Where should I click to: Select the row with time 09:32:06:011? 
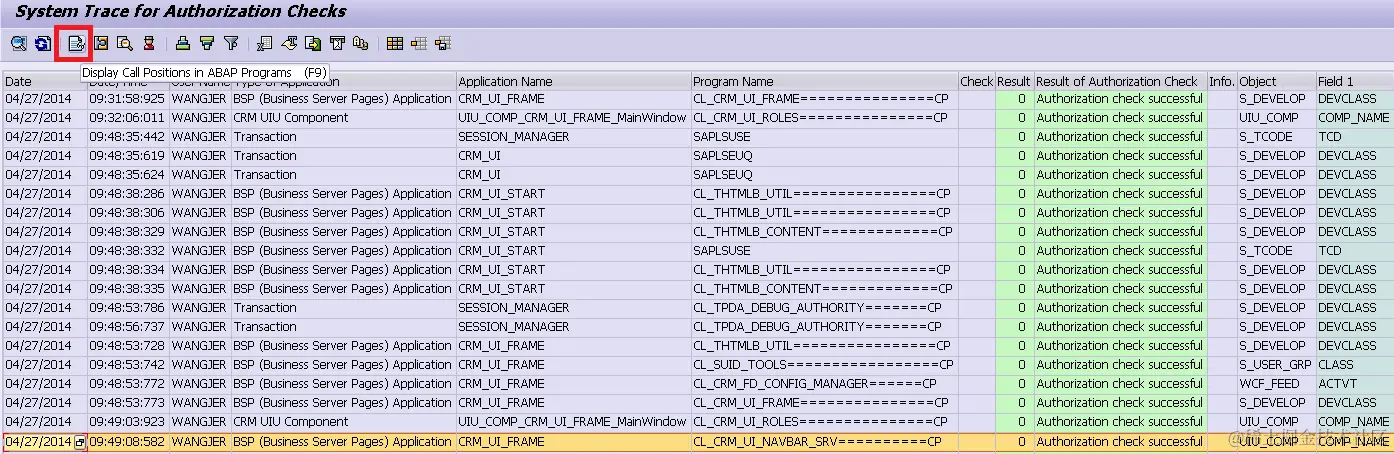[697, 118]
